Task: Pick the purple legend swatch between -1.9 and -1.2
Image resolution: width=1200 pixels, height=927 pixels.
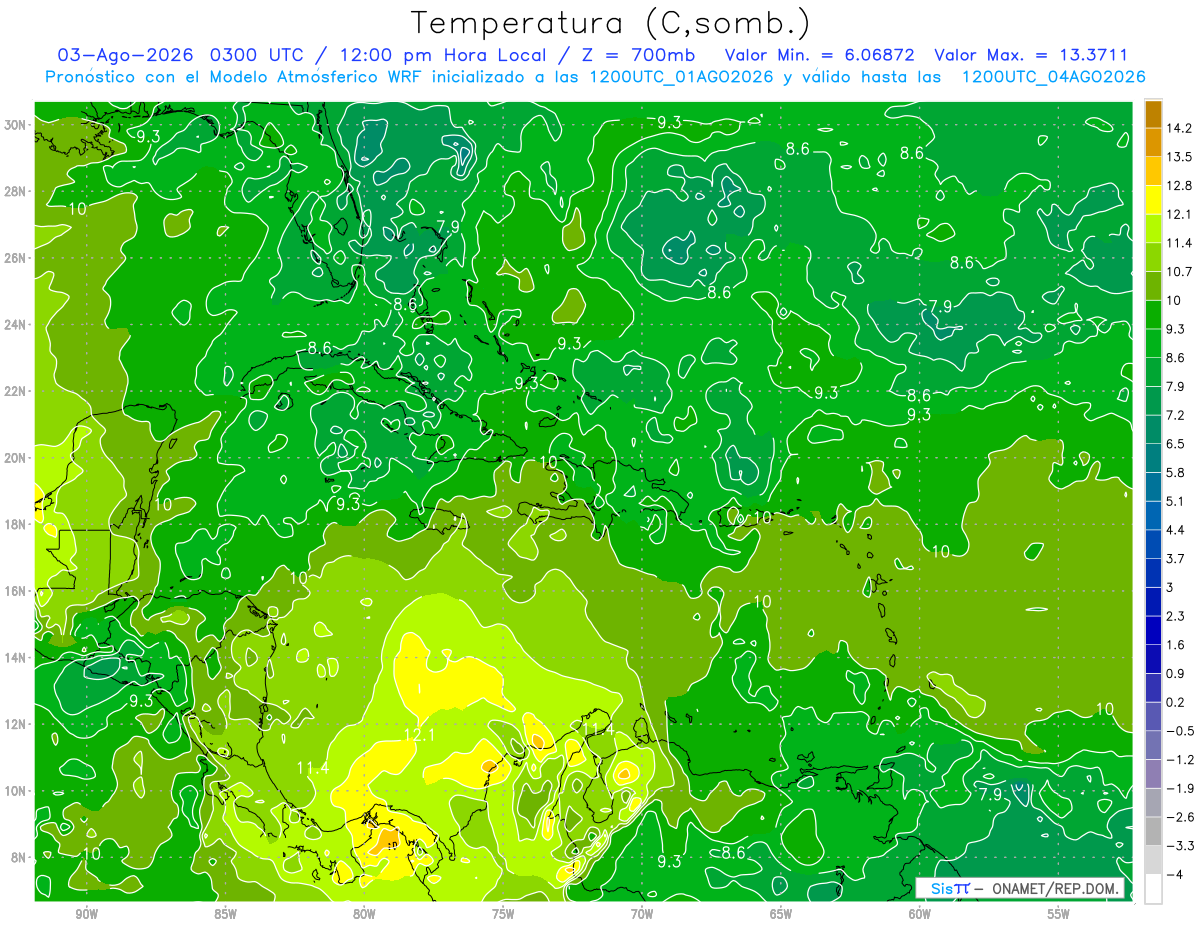Action: coord(1153,774)
